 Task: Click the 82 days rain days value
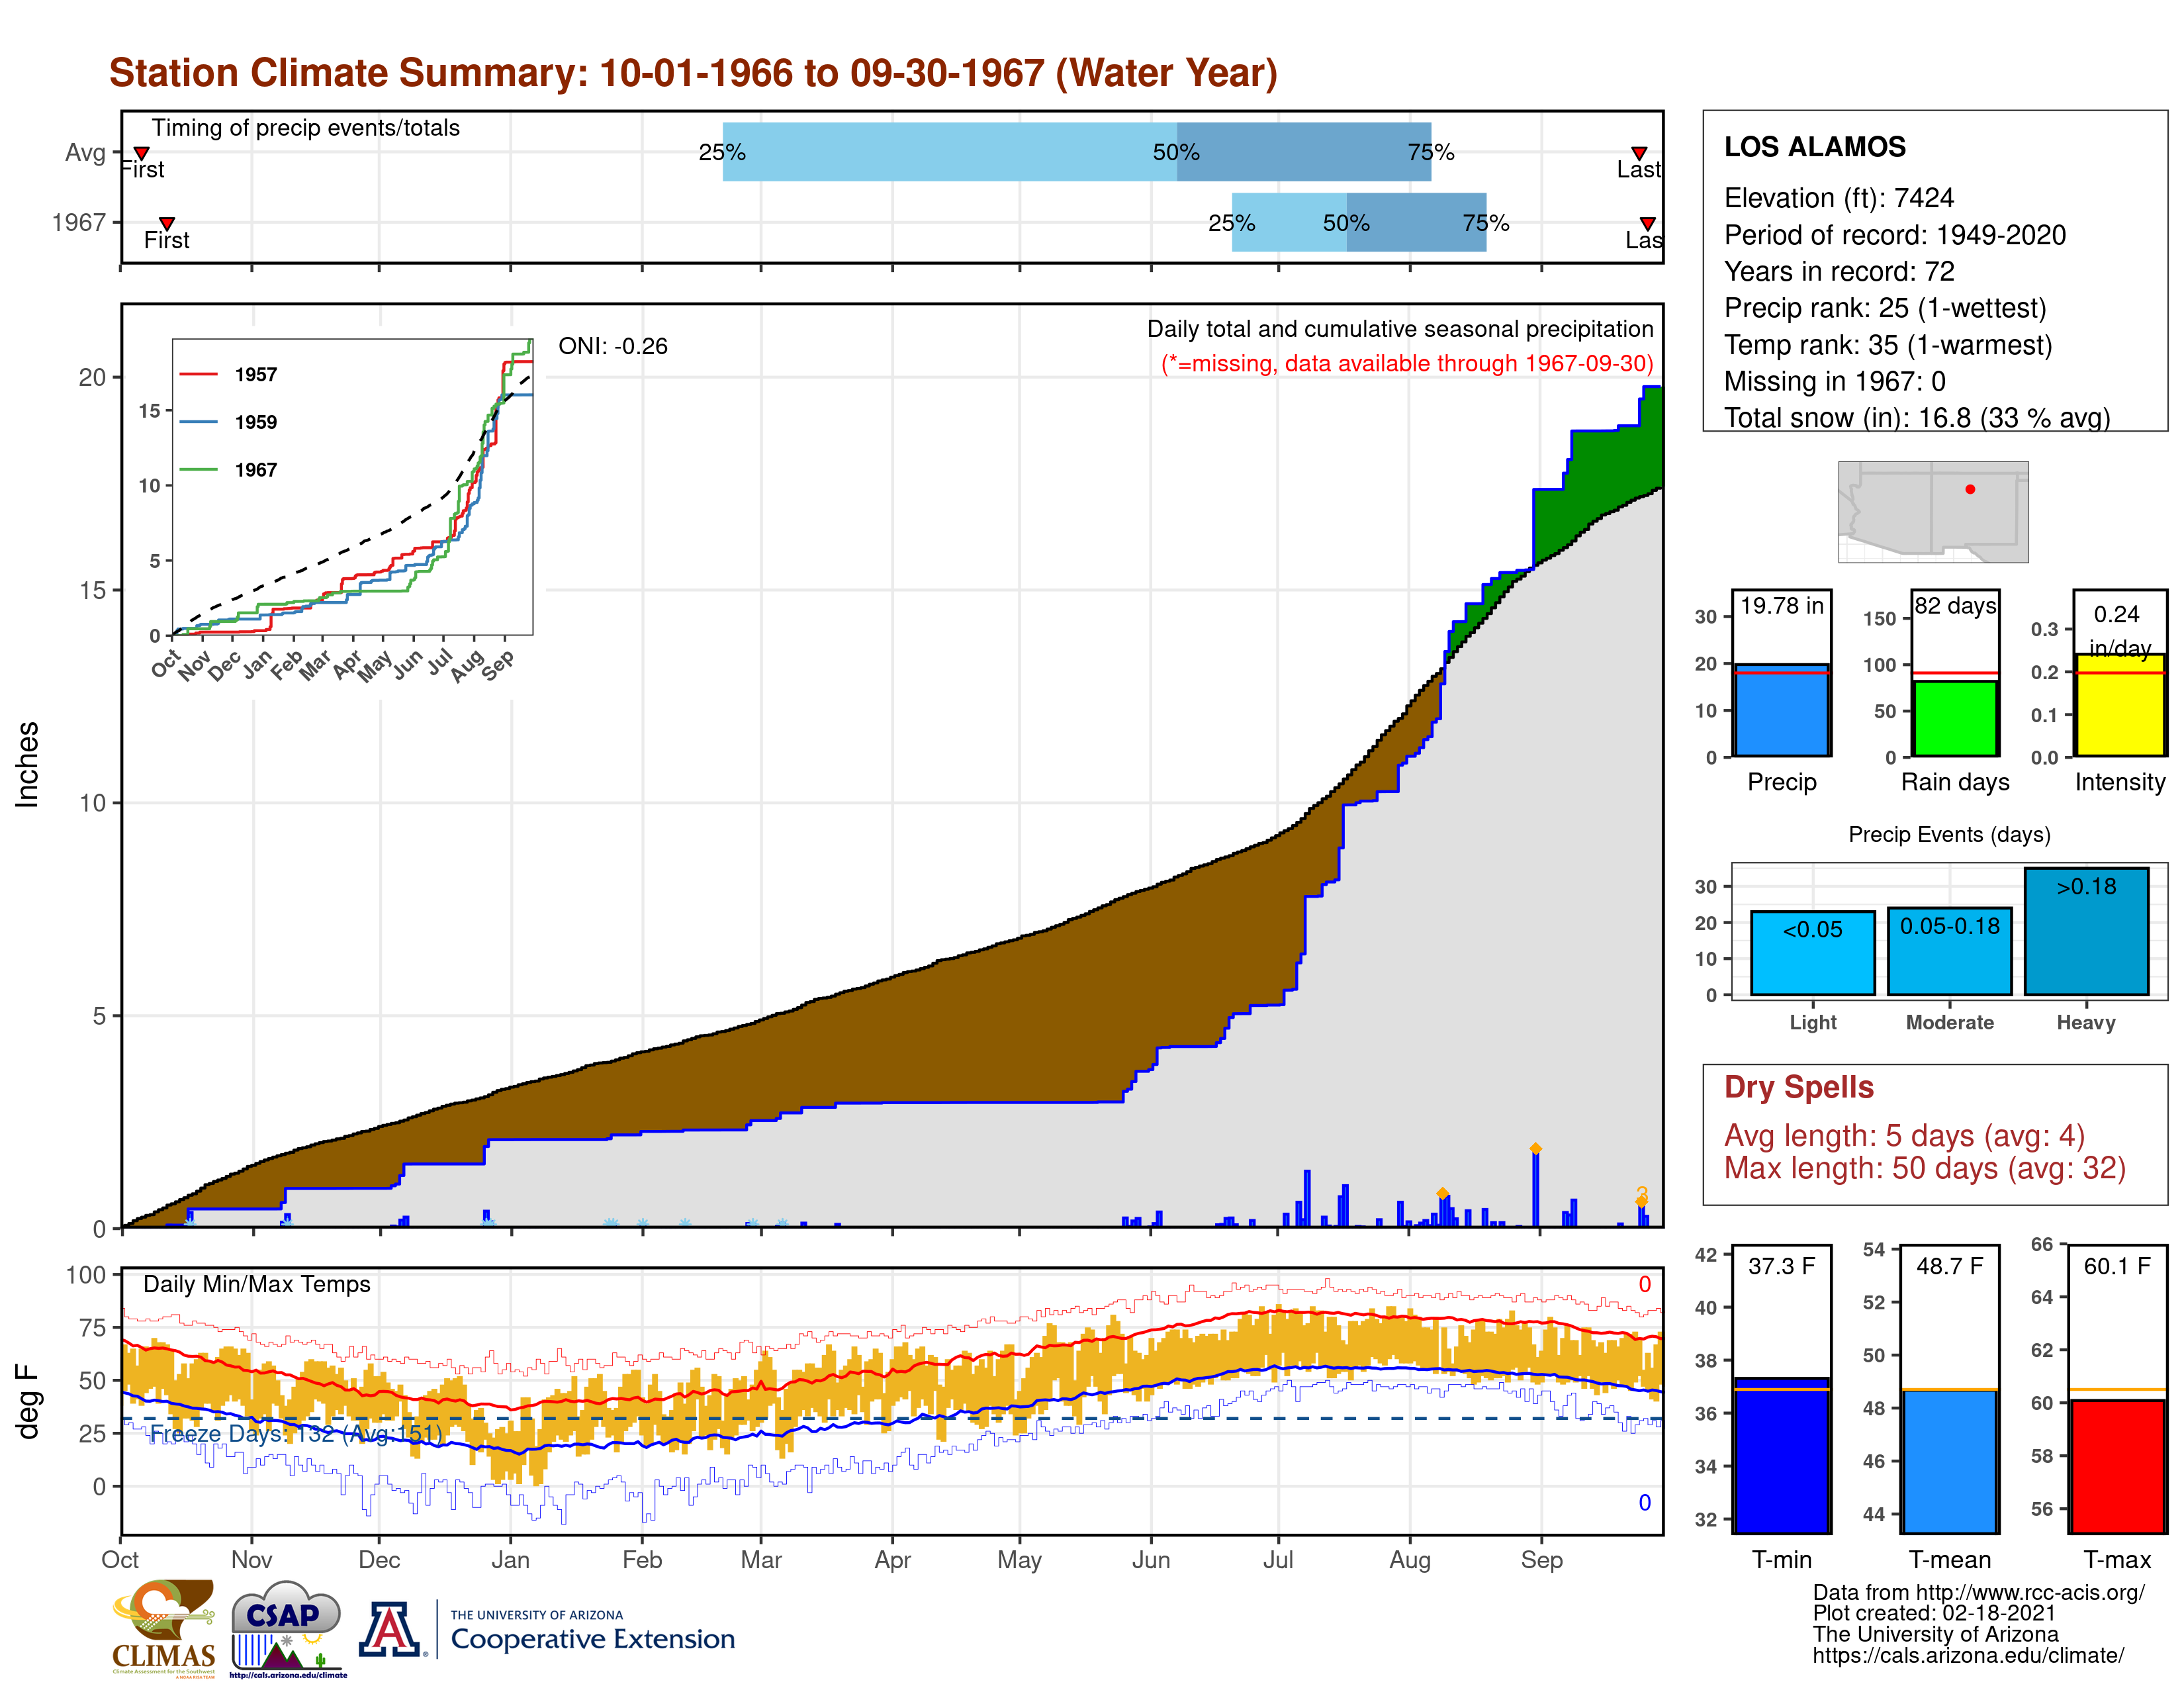coord(1955,605)
